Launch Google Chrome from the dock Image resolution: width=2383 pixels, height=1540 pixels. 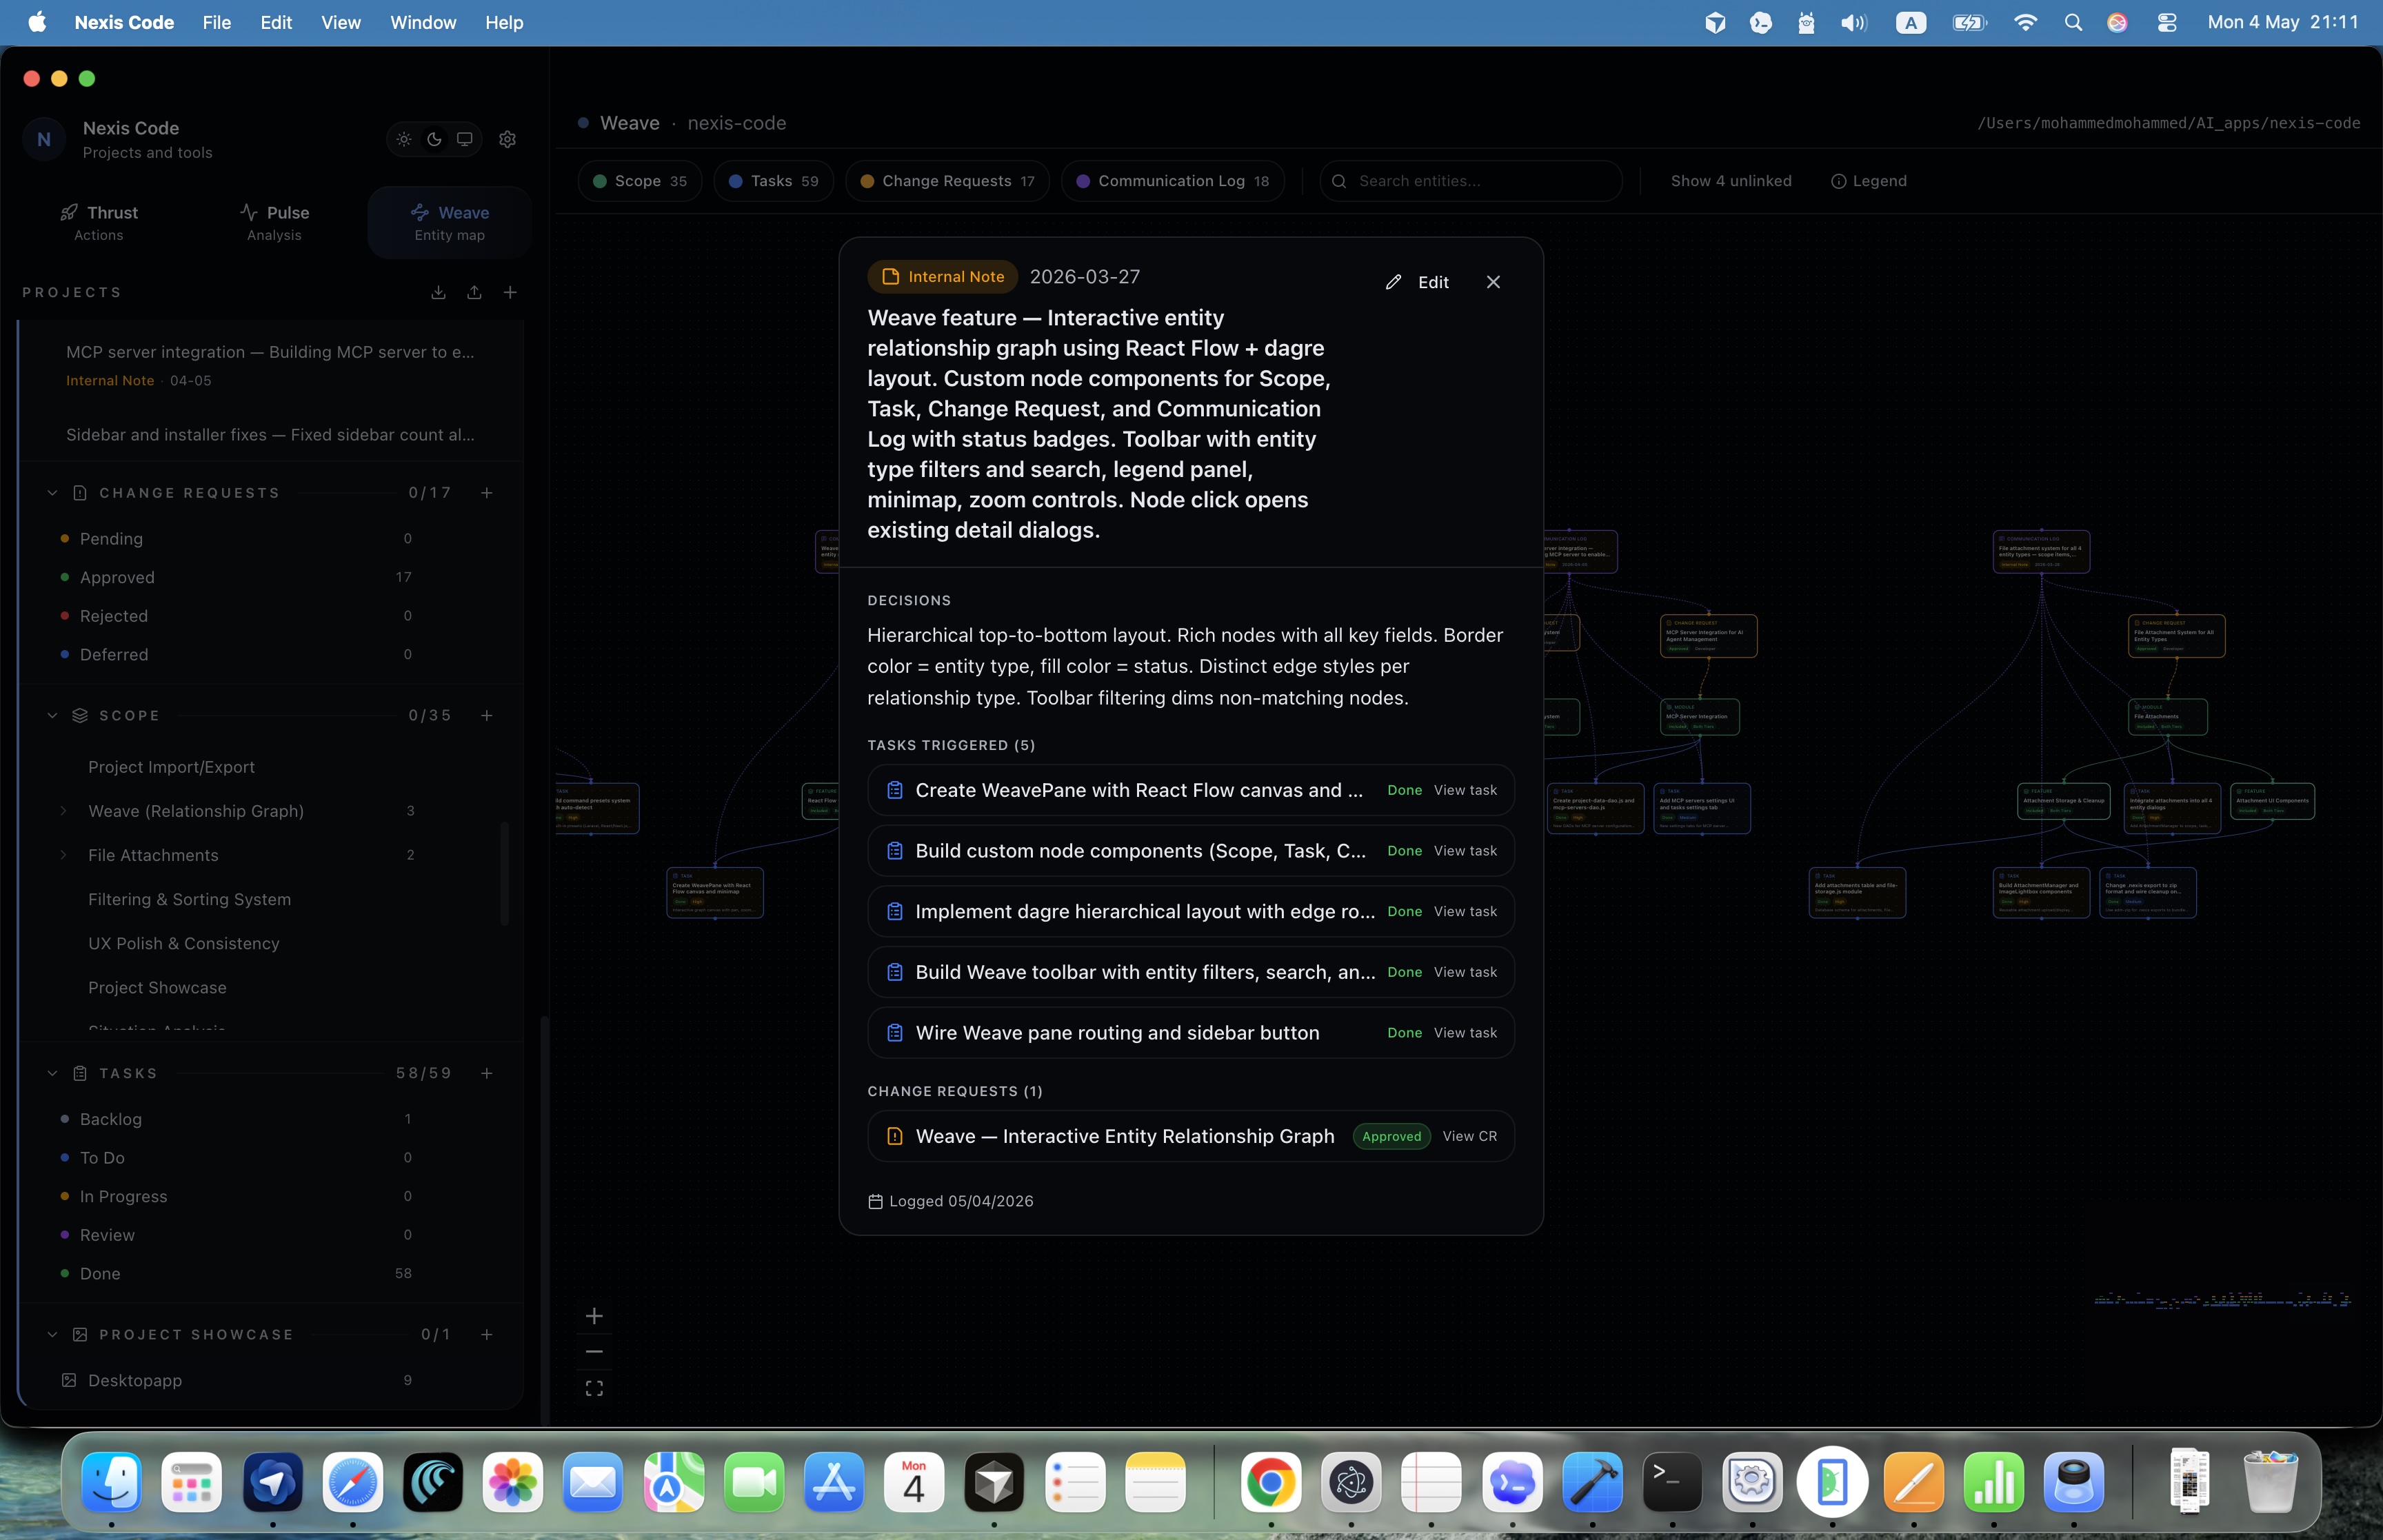click(x=1271, y=1482)
